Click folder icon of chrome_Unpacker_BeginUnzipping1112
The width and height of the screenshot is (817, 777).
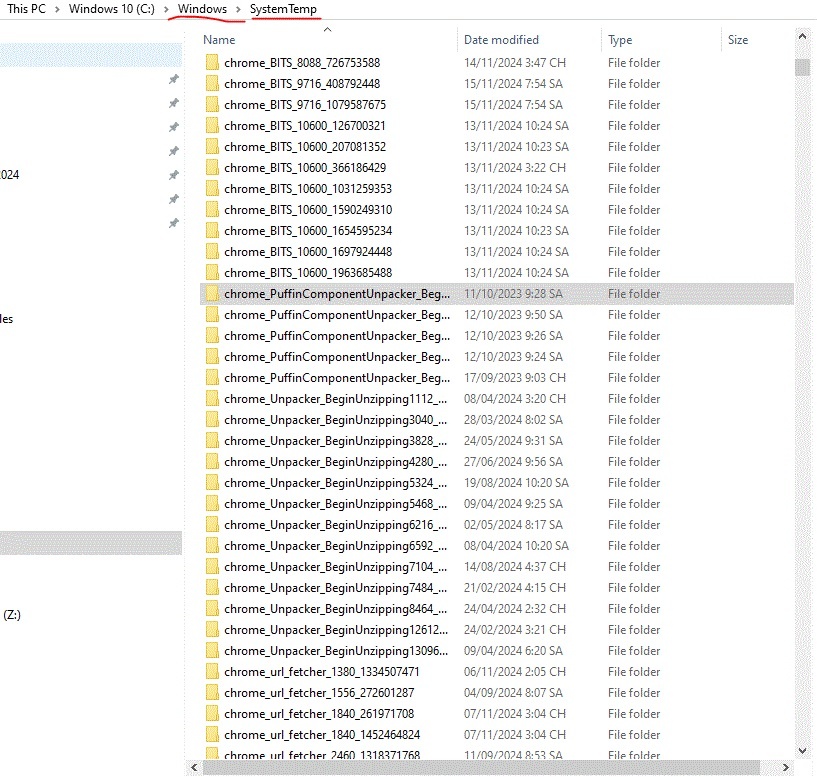[x=212, y=399]
